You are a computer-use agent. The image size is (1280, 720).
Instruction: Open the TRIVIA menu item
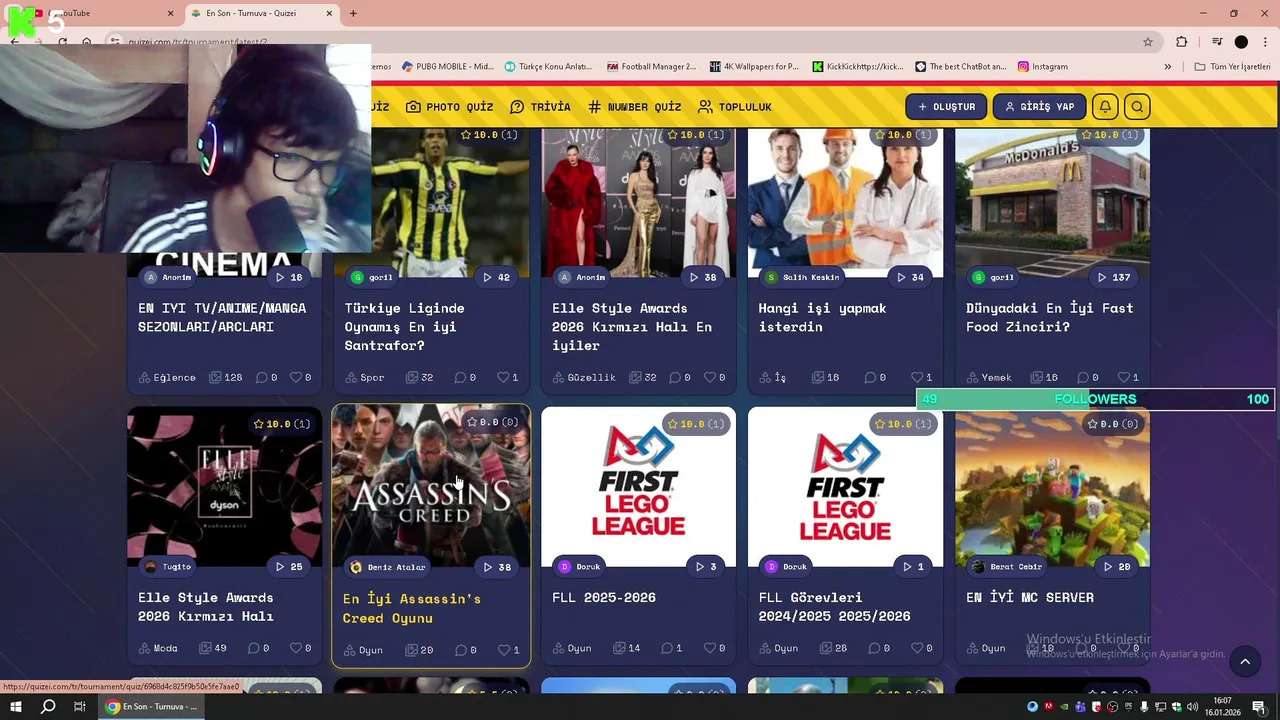pyautogui.click(x=540, y=107)
